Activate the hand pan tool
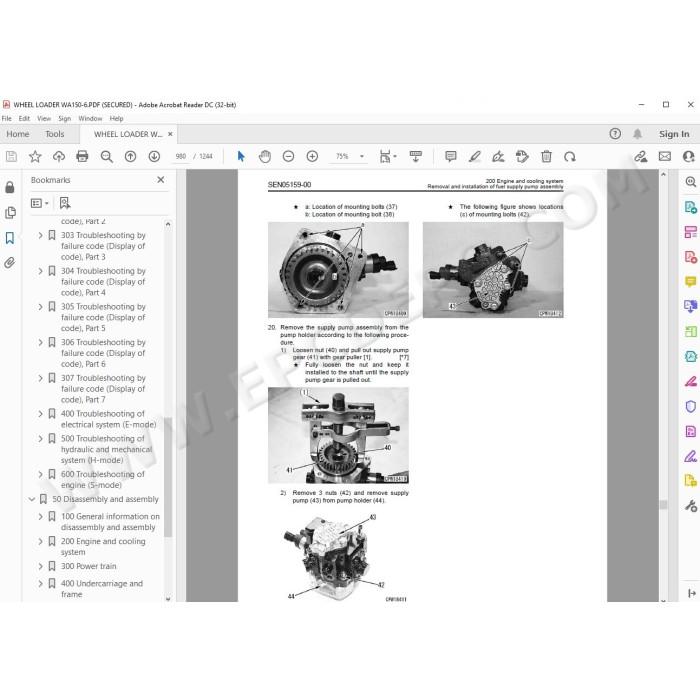The image size is (700, 700). pos(265,156)
